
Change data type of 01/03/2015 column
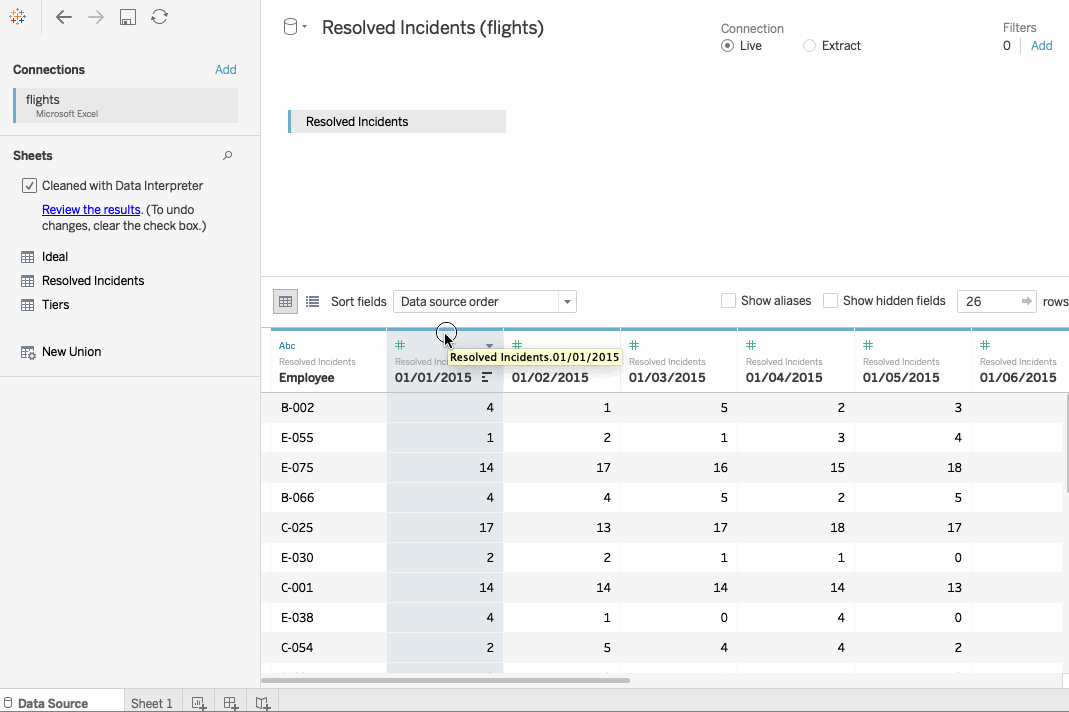[634, 345]
